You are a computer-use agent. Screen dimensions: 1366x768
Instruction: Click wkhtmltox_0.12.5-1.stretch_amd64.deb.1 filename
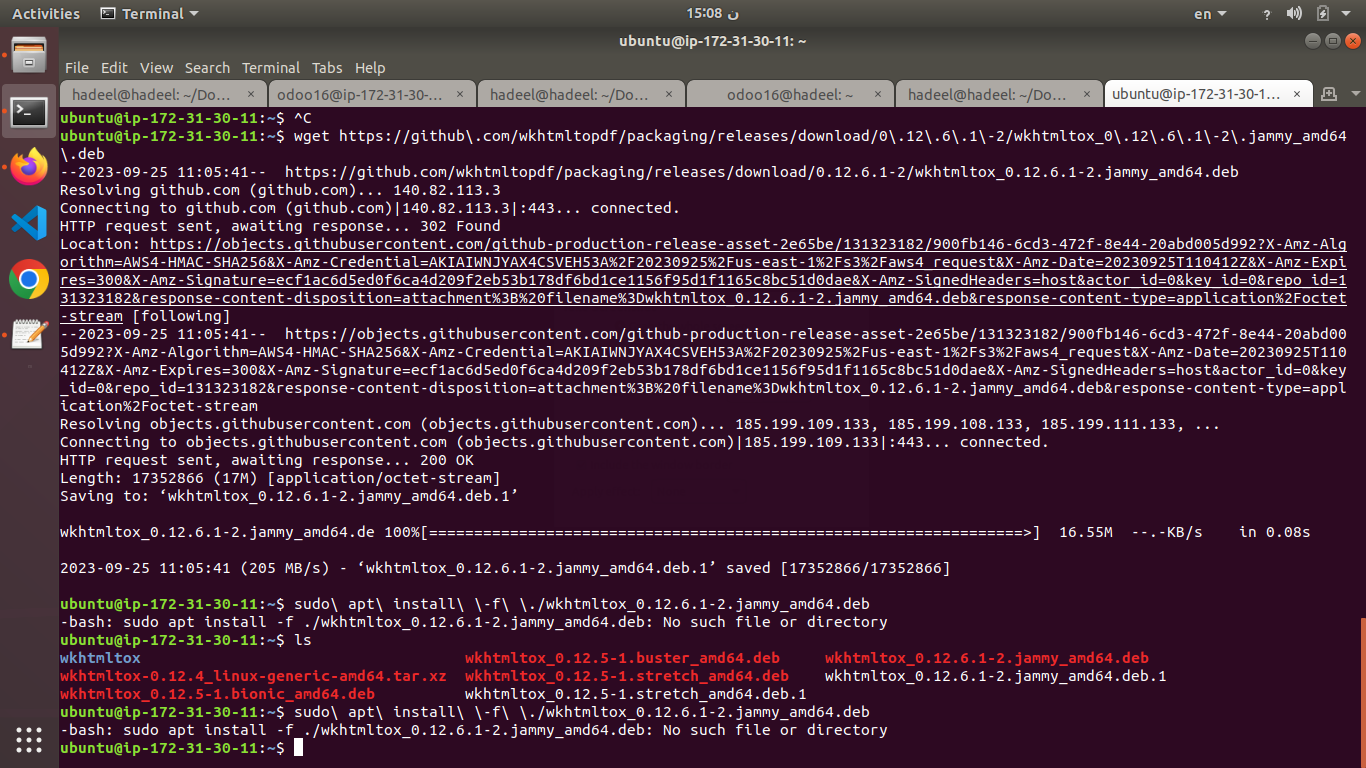pos(636,694)
